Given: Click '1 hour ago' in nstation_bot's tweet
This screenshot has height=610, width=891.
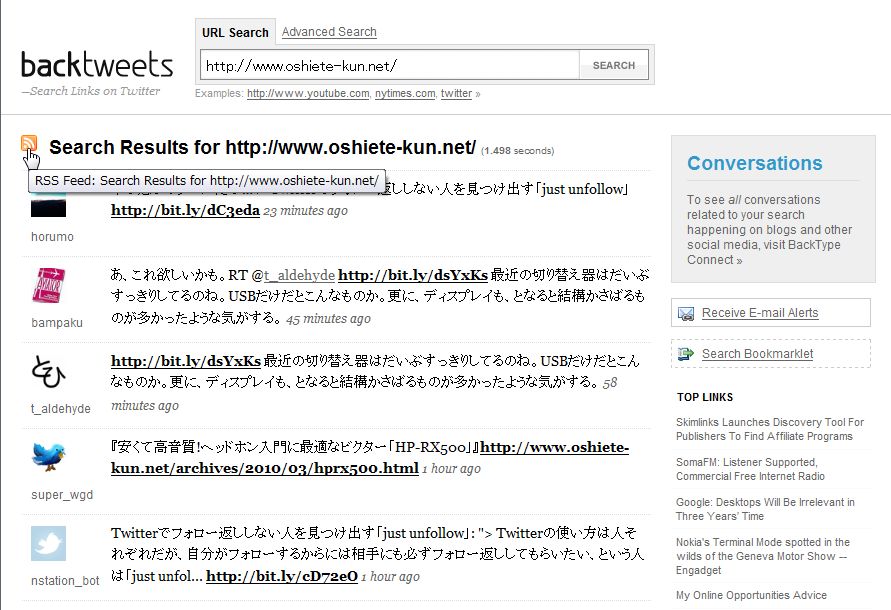Looking at the screenshot, I should tap(390, 576).
